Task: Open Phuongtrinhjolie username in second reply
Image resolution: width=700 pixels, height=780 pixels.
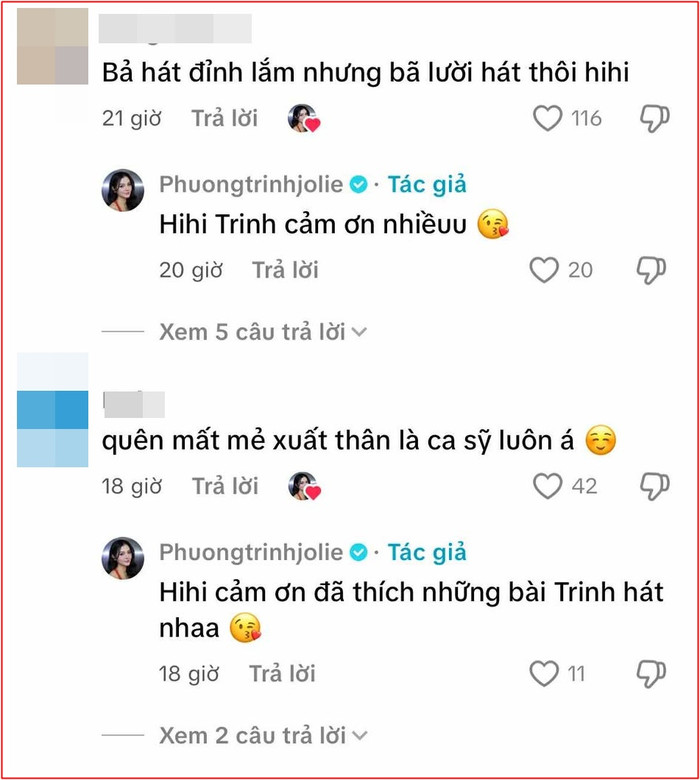Action: click(x=251, y=552)
